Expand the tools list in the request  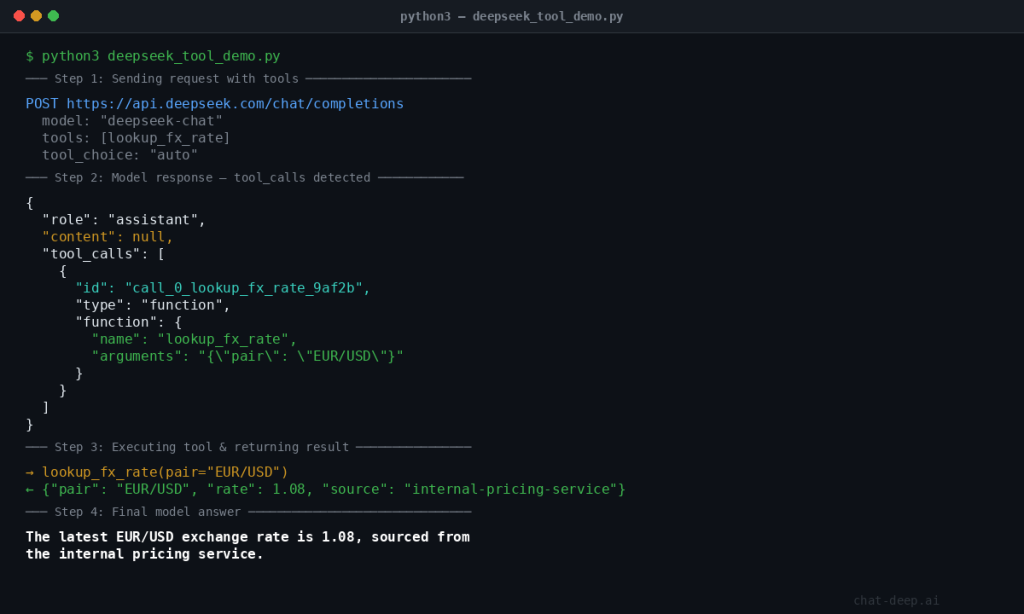[103, 137]
